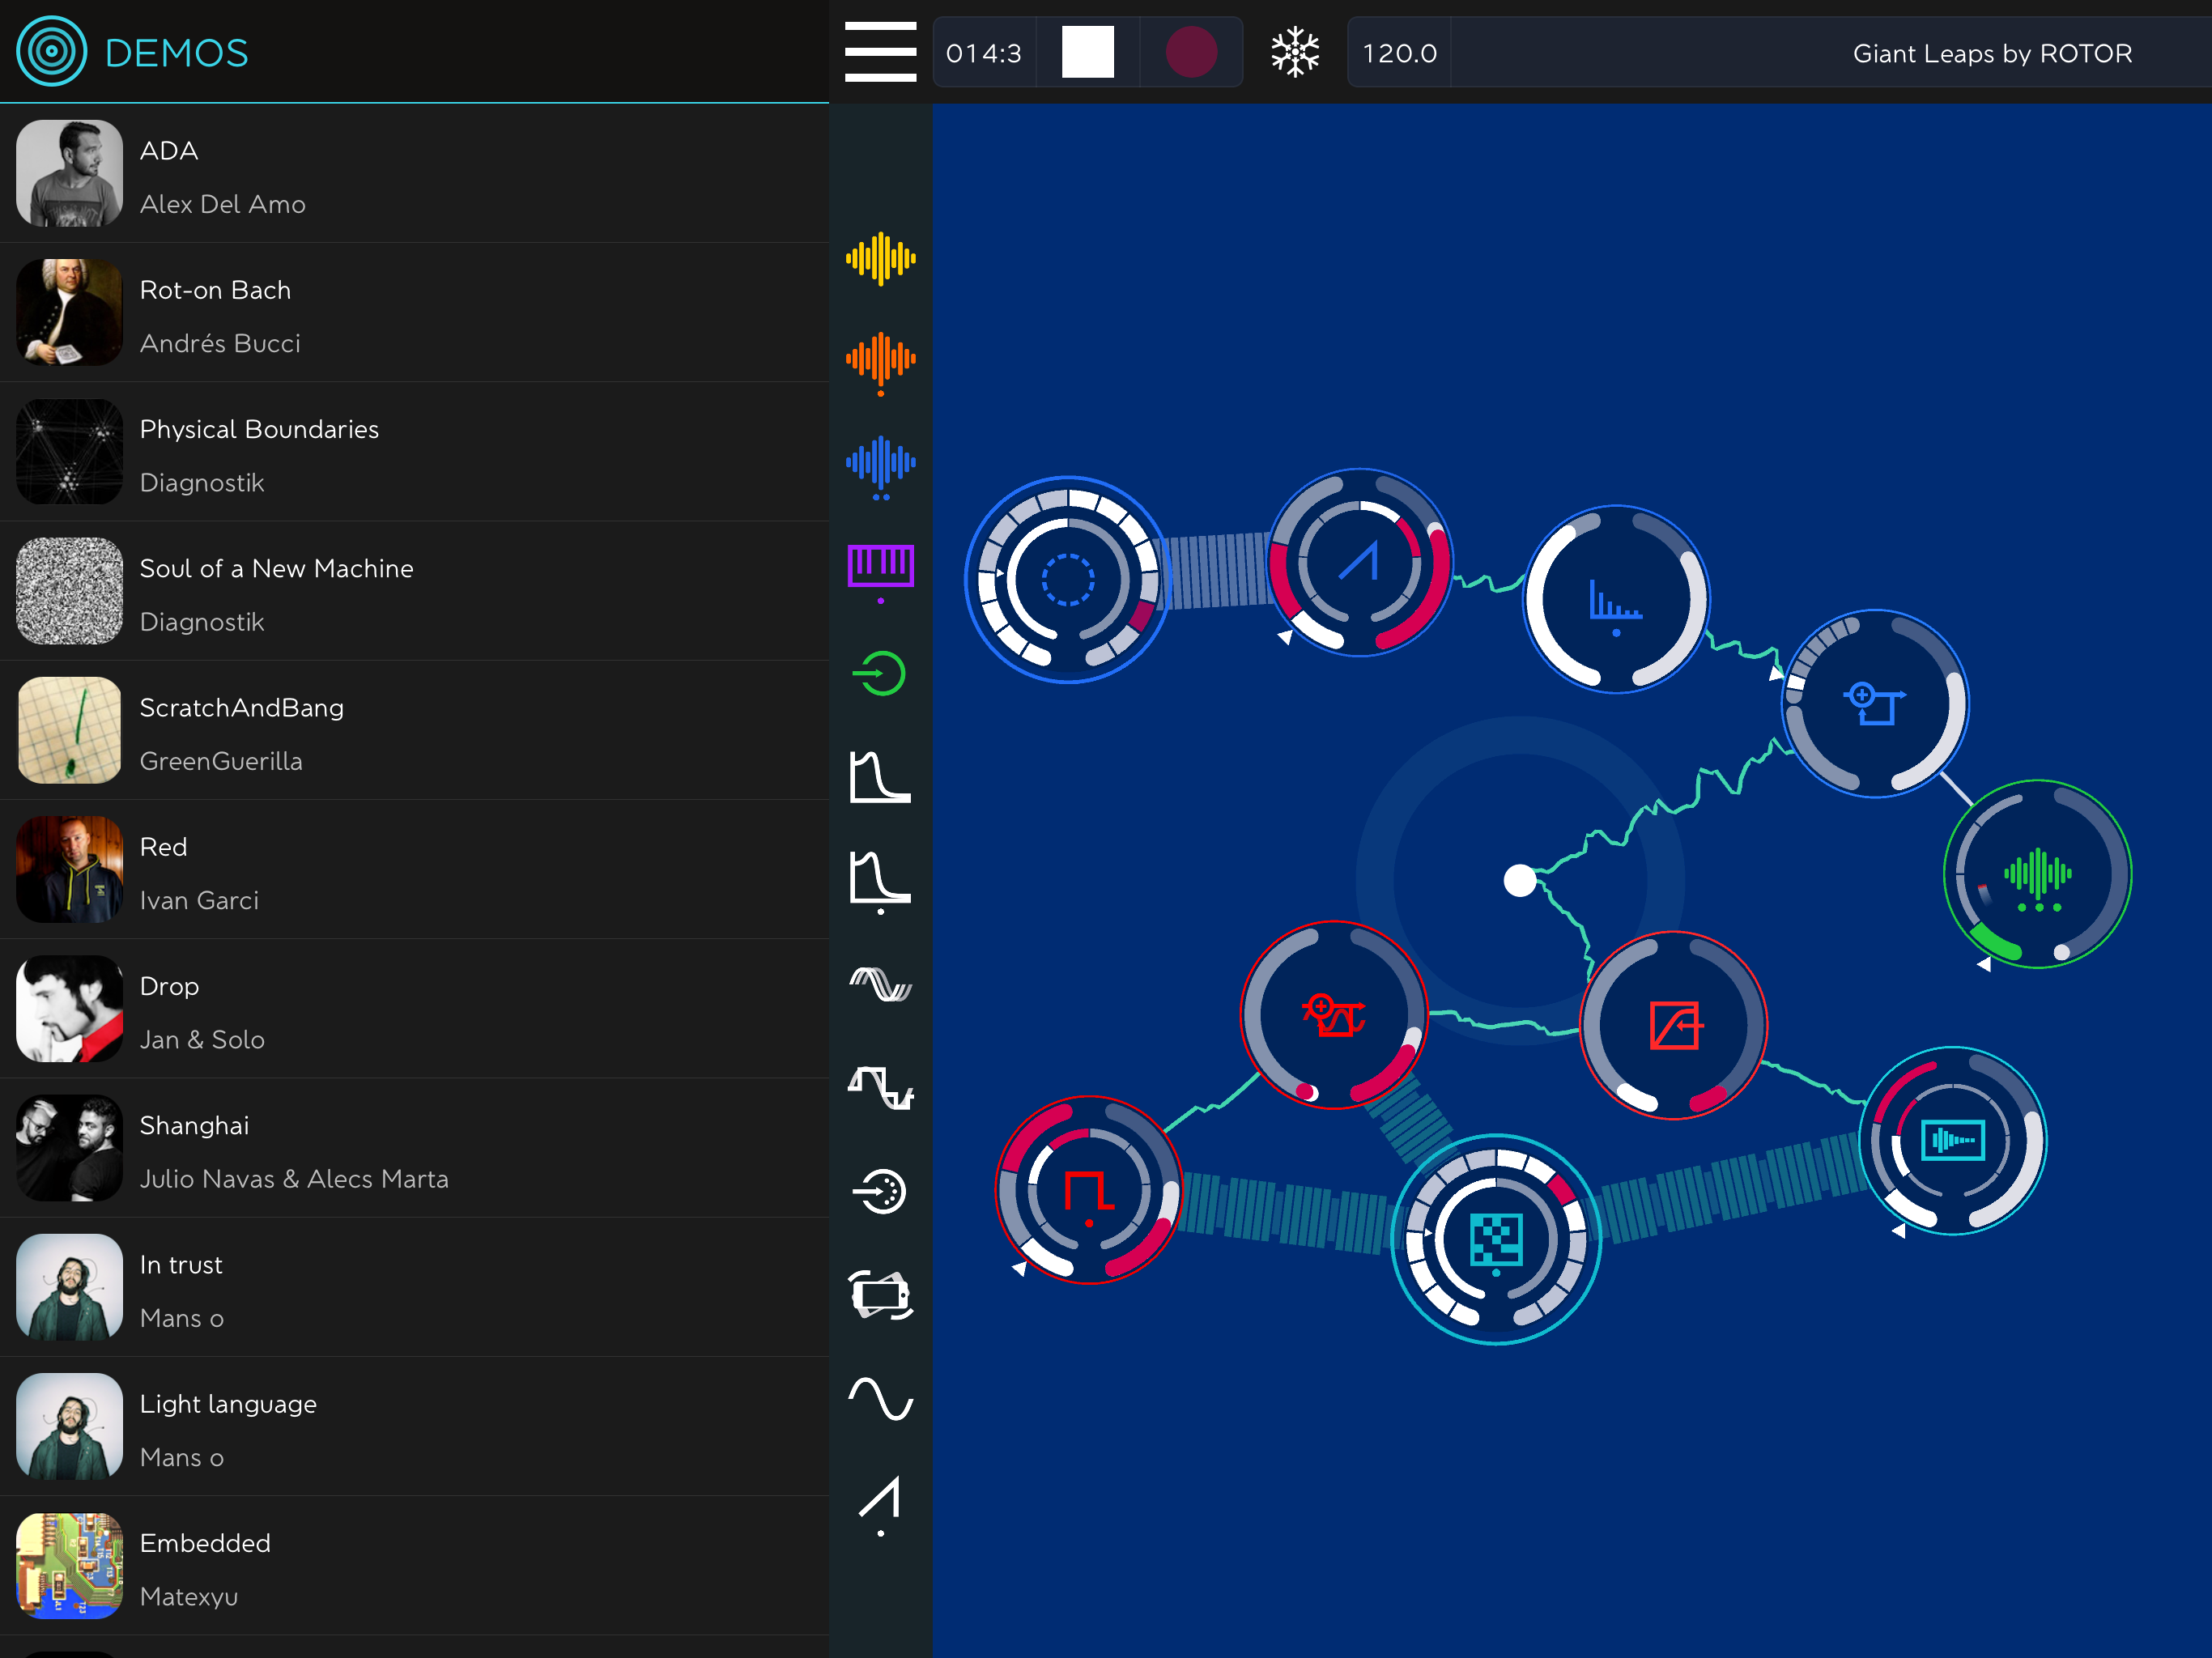Viewport: 2212px width, 1658px height.
Task: Open the Red demo by Ivan Garci
Action: pyautogui.click(x=414, y=869)
